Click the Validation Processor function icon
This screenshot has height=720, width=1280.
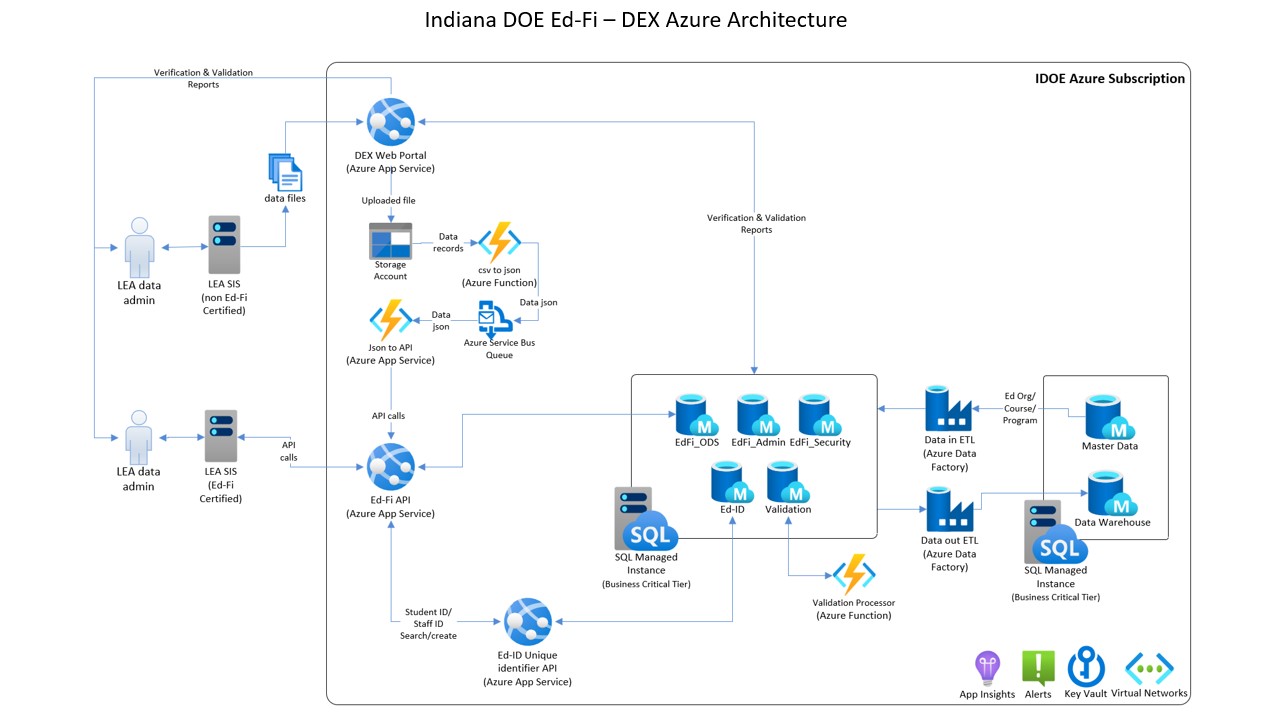pyautogui.click(x=854, y=575)
